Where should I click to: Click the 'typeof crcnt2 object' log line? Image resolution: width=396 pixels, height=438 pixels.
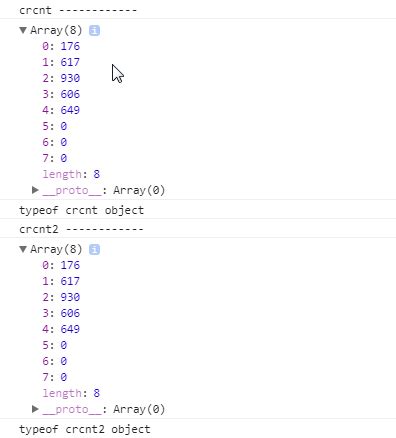[x=85, y=429]
